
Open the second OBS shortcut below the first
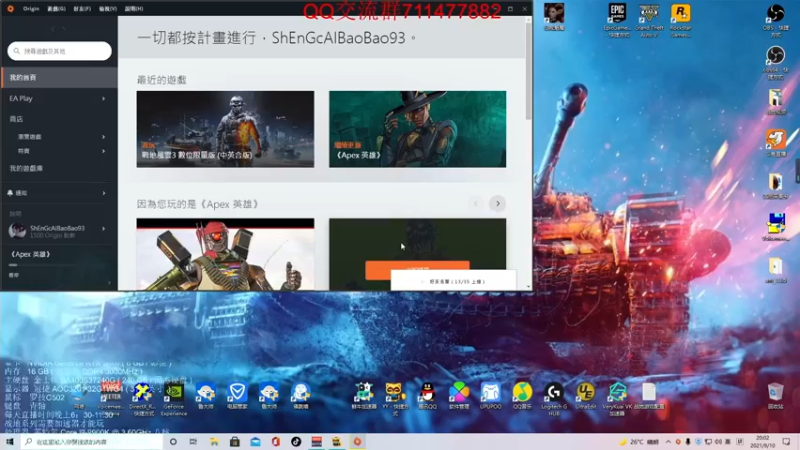tap(776, 62)
